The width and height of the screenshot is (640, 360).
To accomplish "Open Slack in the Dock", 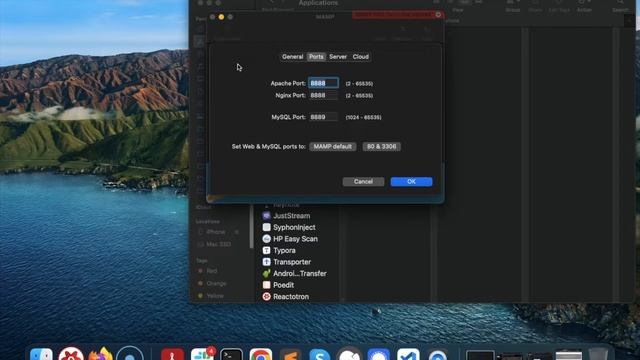I will [x=202, y=354].
